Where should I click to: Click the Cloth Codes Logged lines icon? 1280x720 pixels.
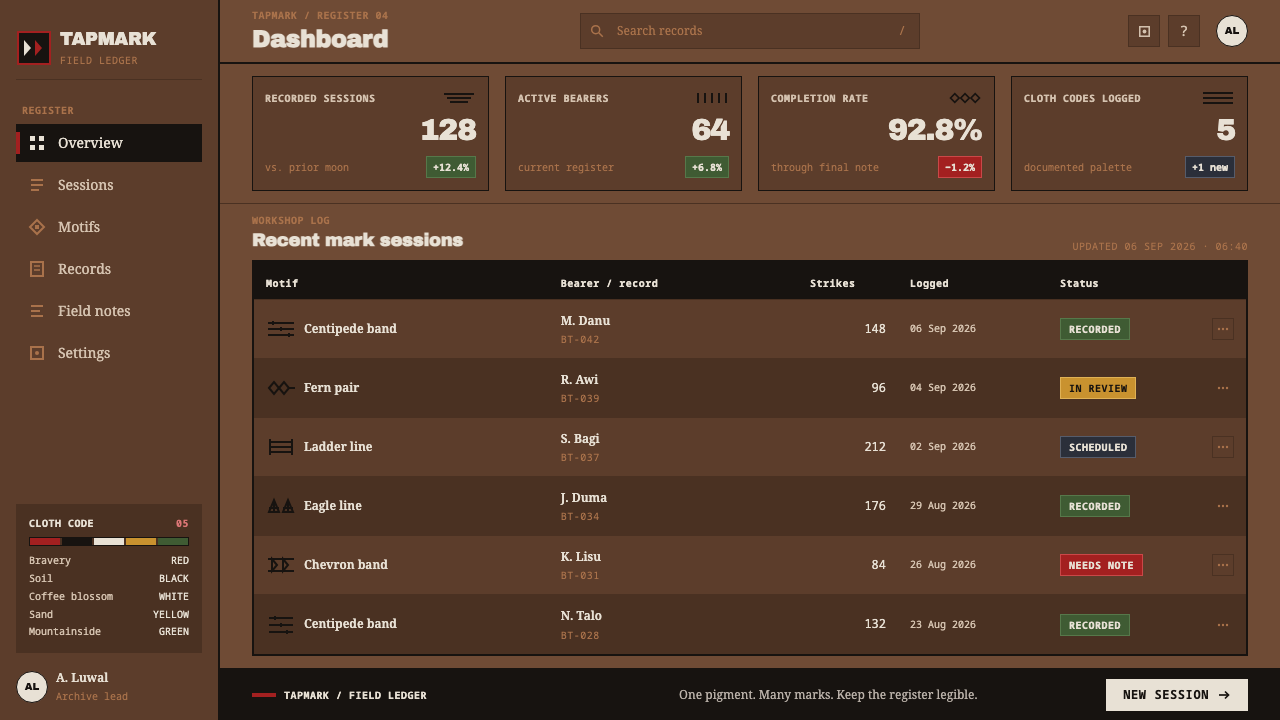click(1218, 98)
